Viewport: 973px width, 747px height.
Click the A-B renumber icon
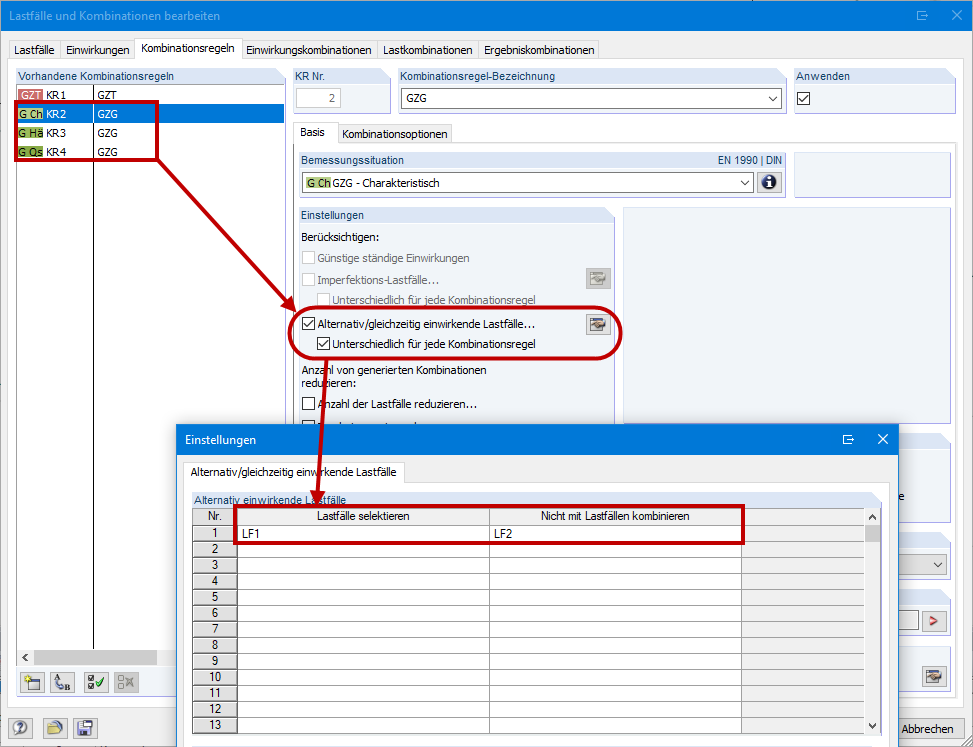coord(61,682)
